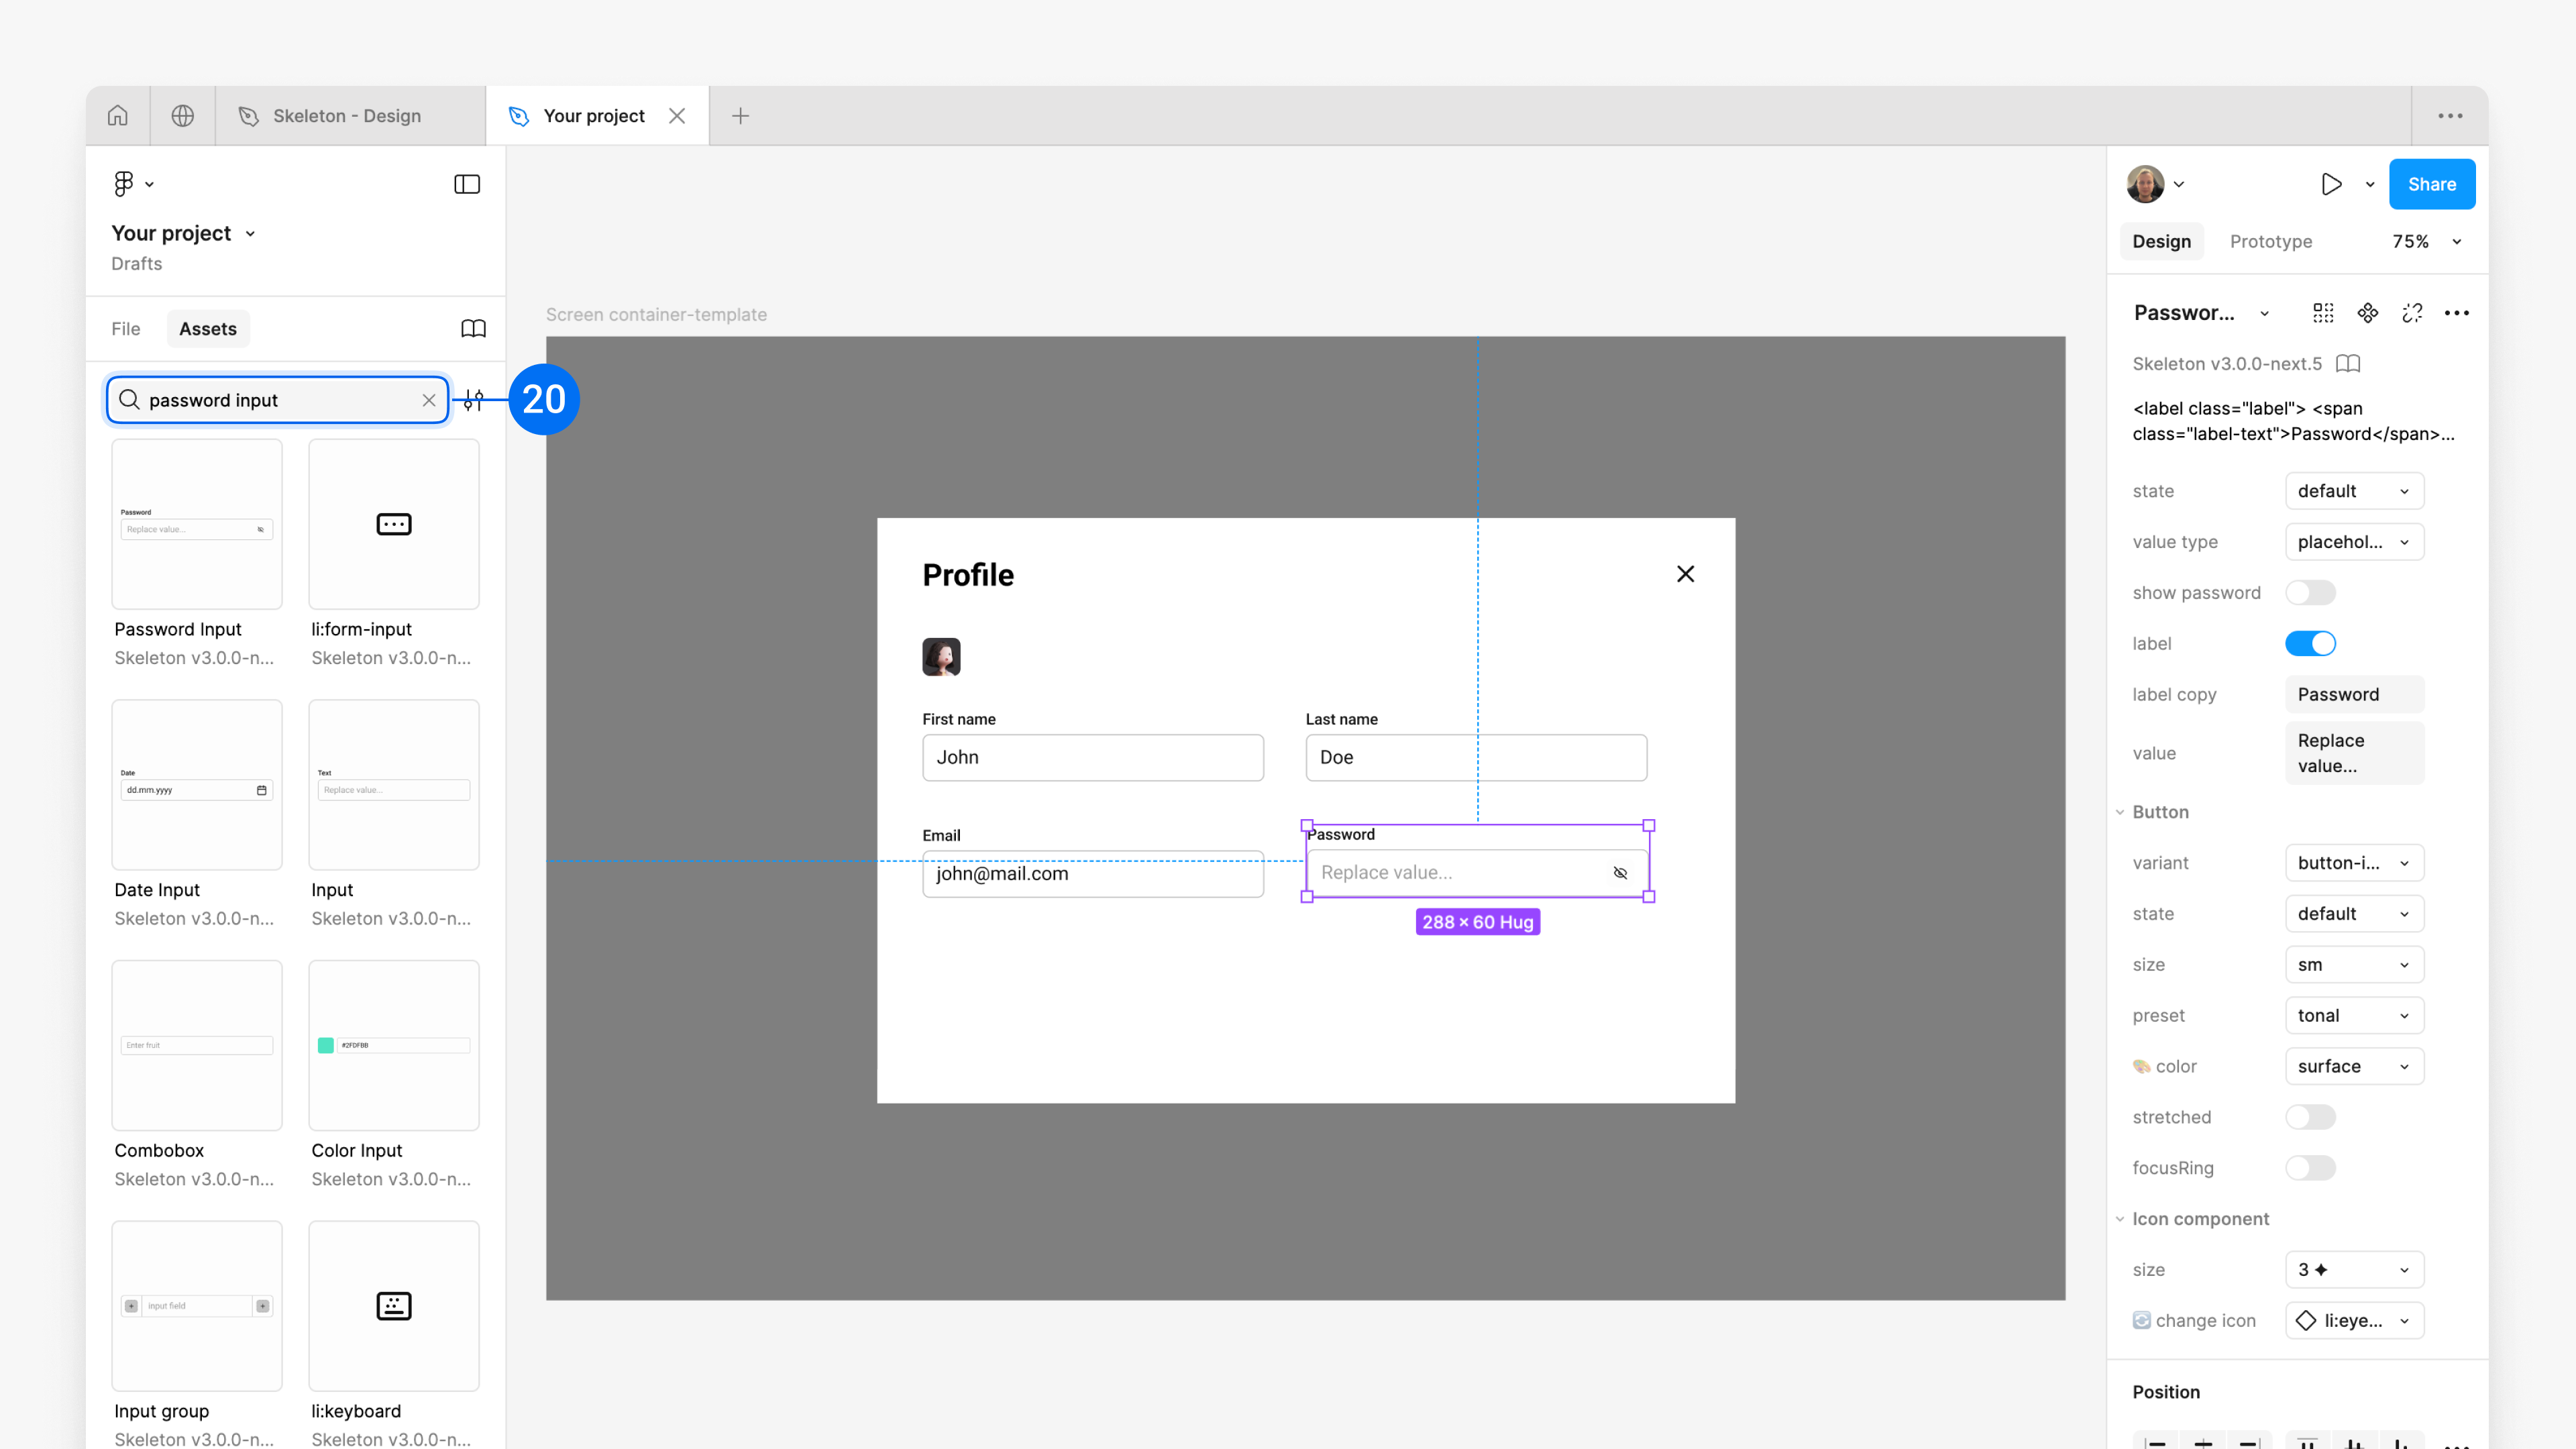This screenshot has width=2576, height=1449.
Task: Open the value type dropdown
Action: coord(2354,542)
